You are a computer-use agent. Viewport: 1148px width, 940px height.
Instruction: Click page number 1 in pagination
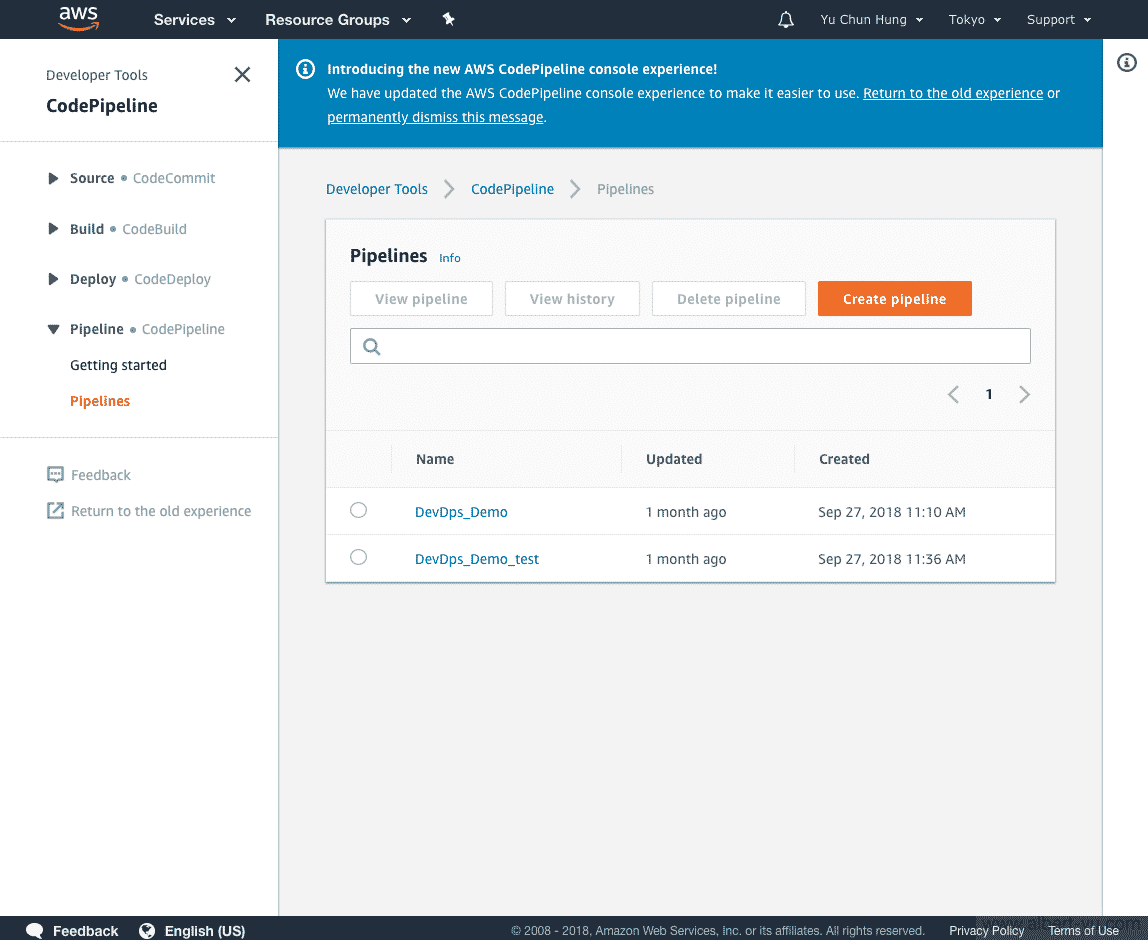tap(989, 395)
